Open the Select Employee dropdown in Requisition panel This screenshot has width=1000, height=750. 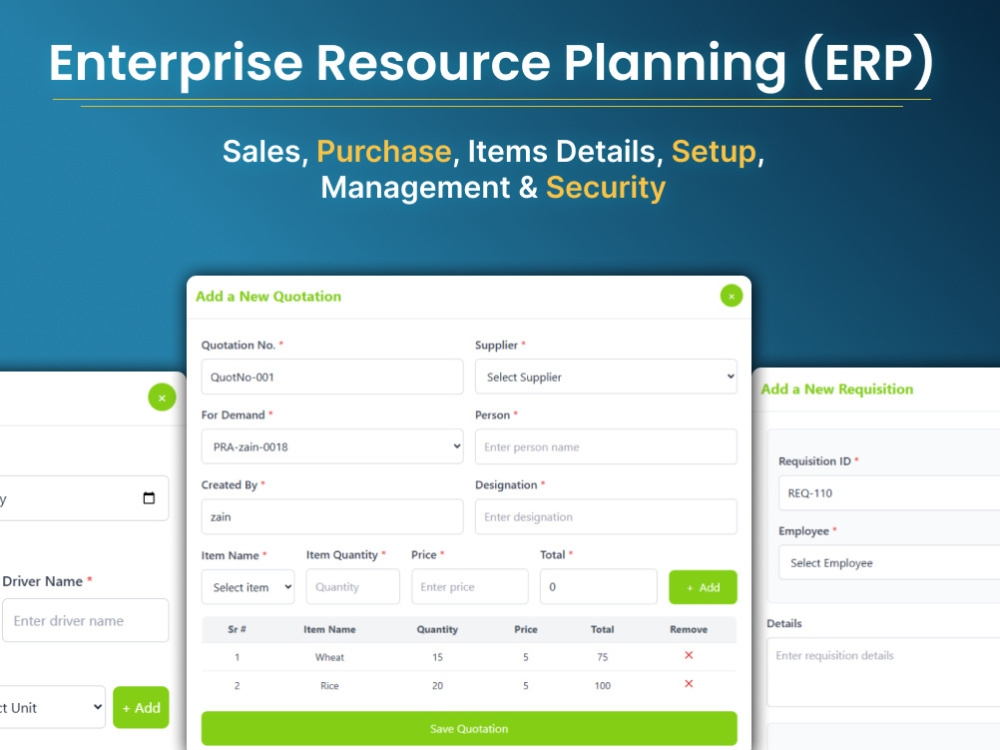click(889, 562)
